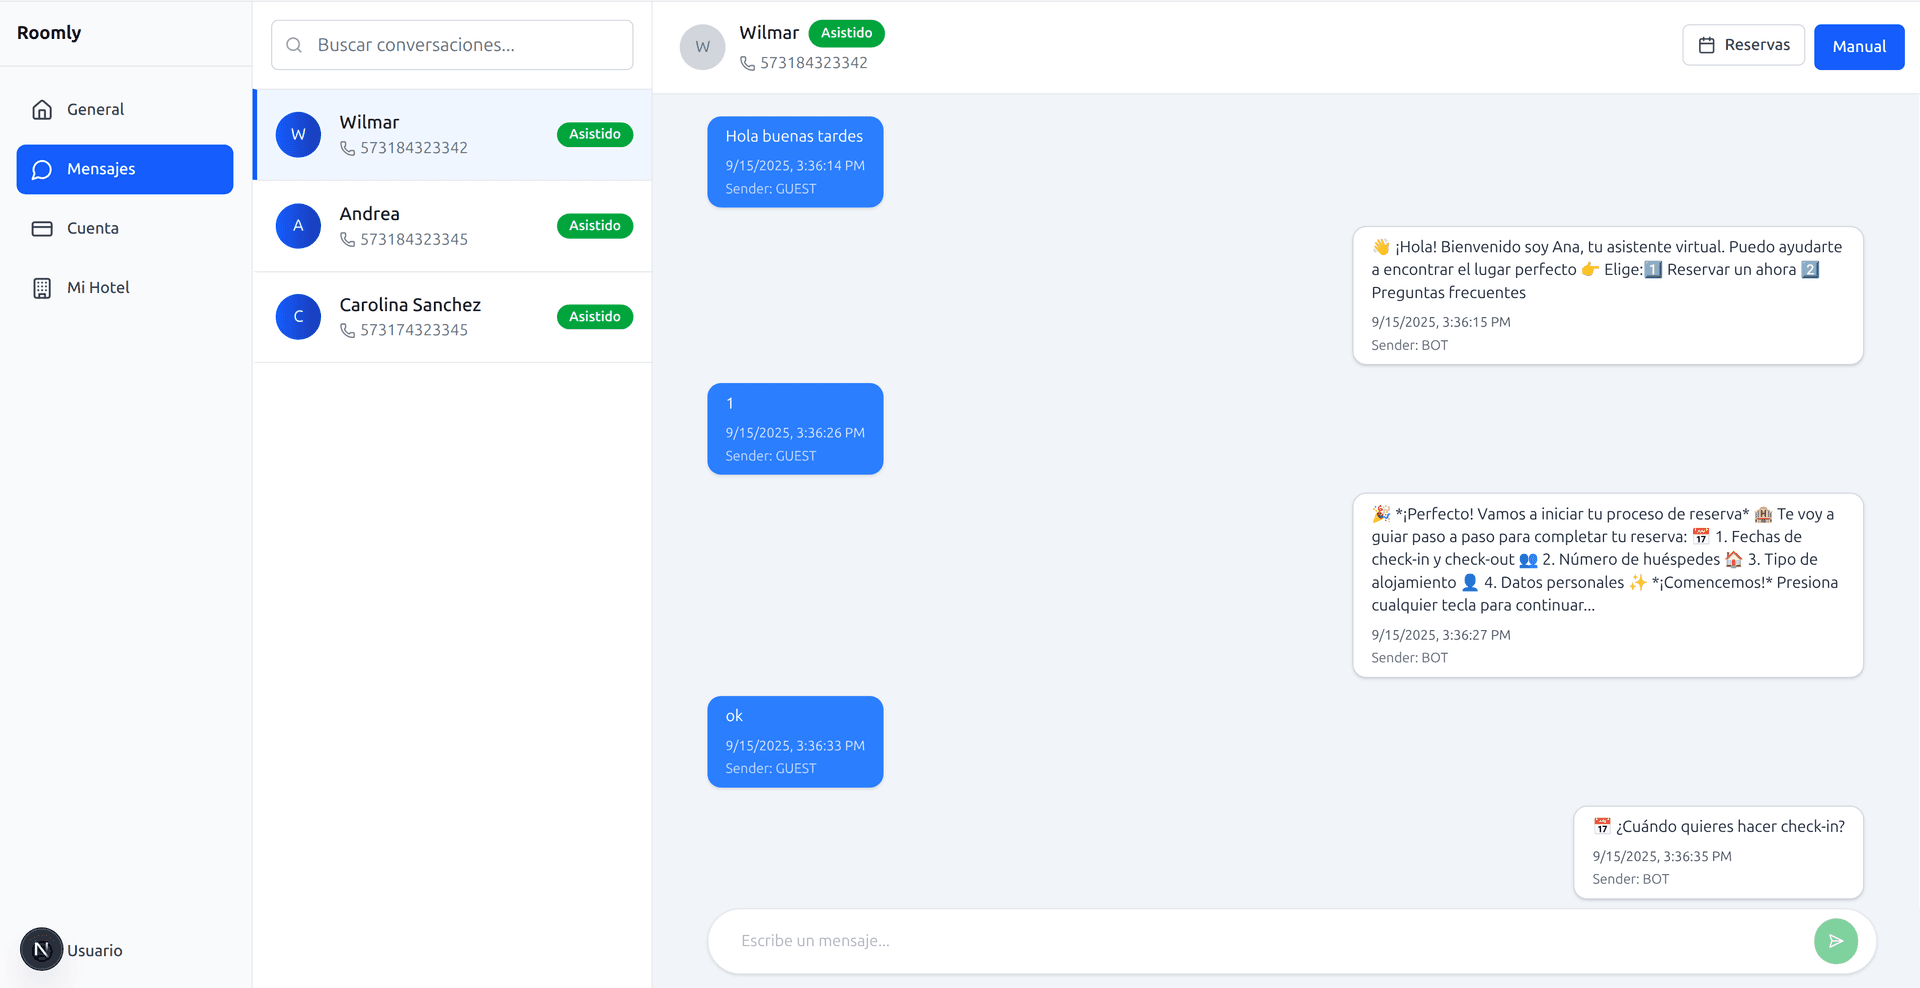Toggle the Asistido badge on Wilmar's conversation
The width and height of the screenshot is (1920, 988).
[594, 134]
